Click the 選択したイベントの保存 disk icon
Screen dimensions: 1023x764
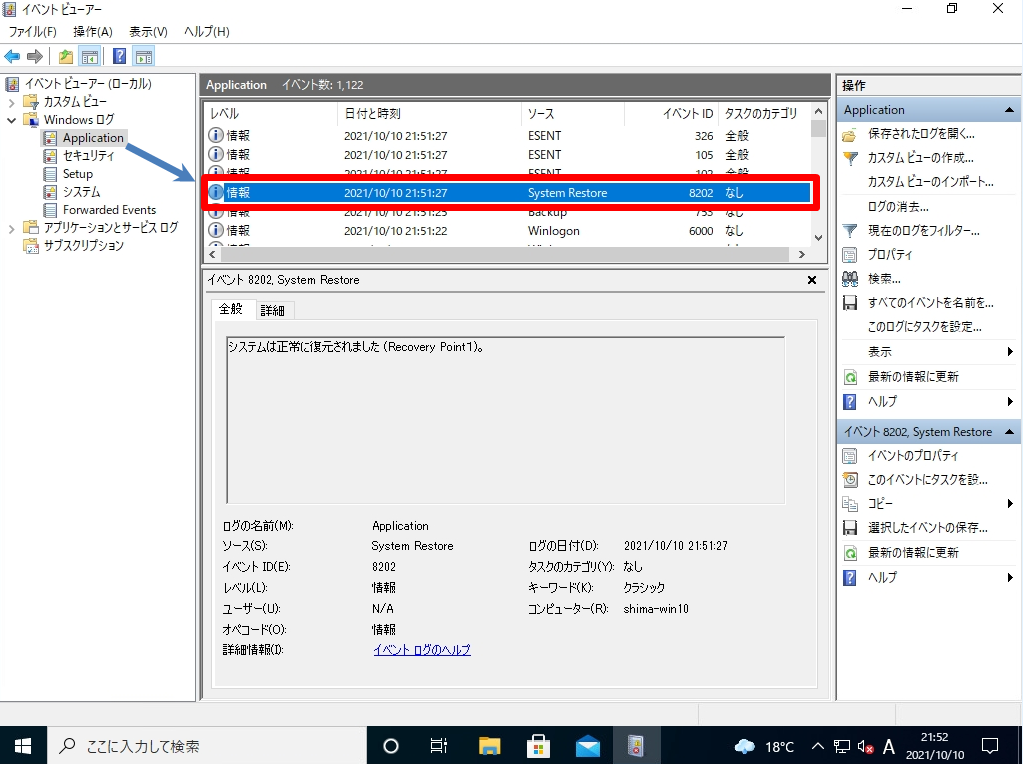[849, 528]
